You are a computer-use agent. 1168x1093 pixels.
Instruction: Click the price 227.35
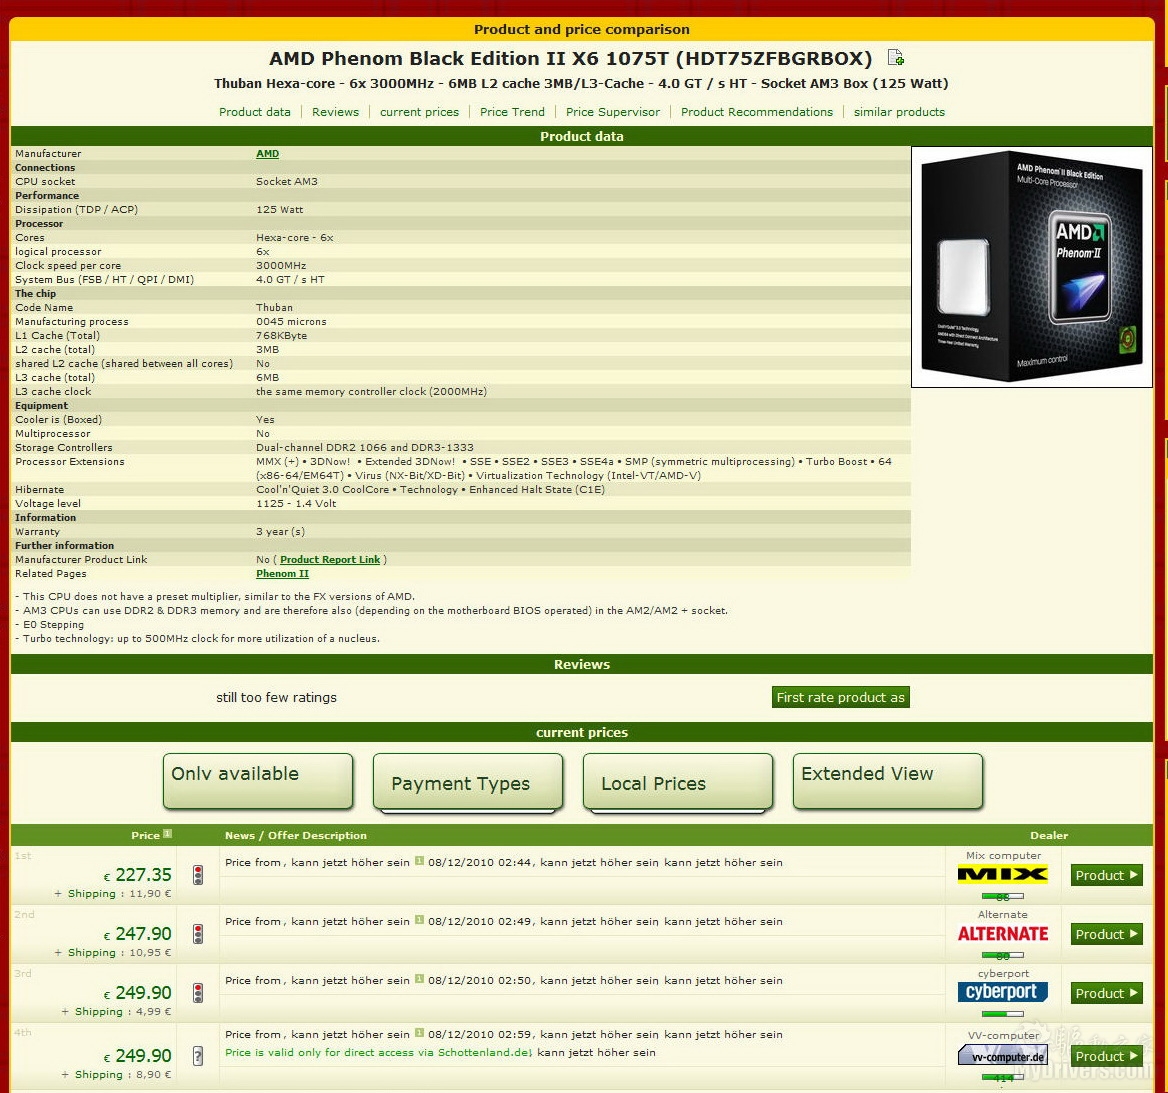[x=143, y=875]
